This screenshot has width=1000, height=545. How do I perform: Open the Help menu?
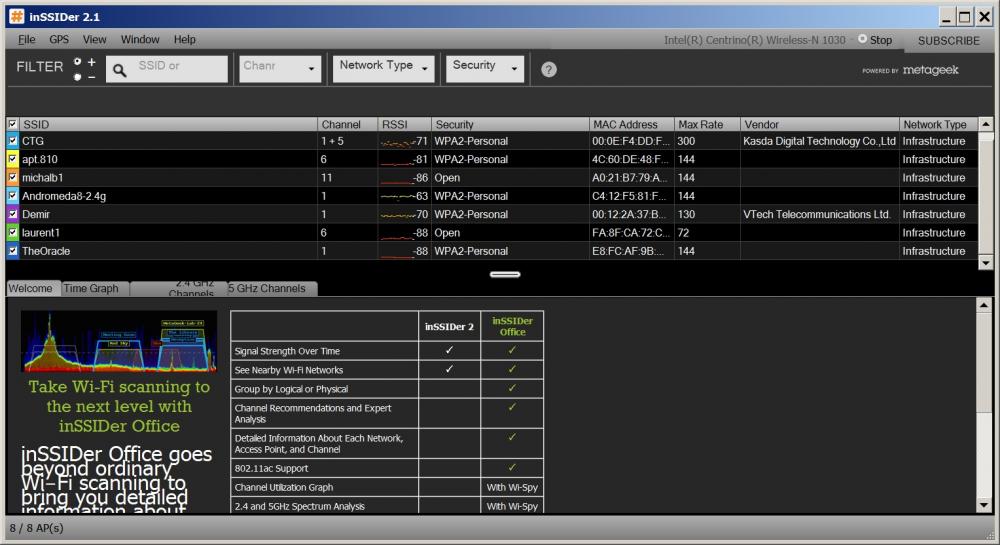pyautogui.click(x=184, y=40)
